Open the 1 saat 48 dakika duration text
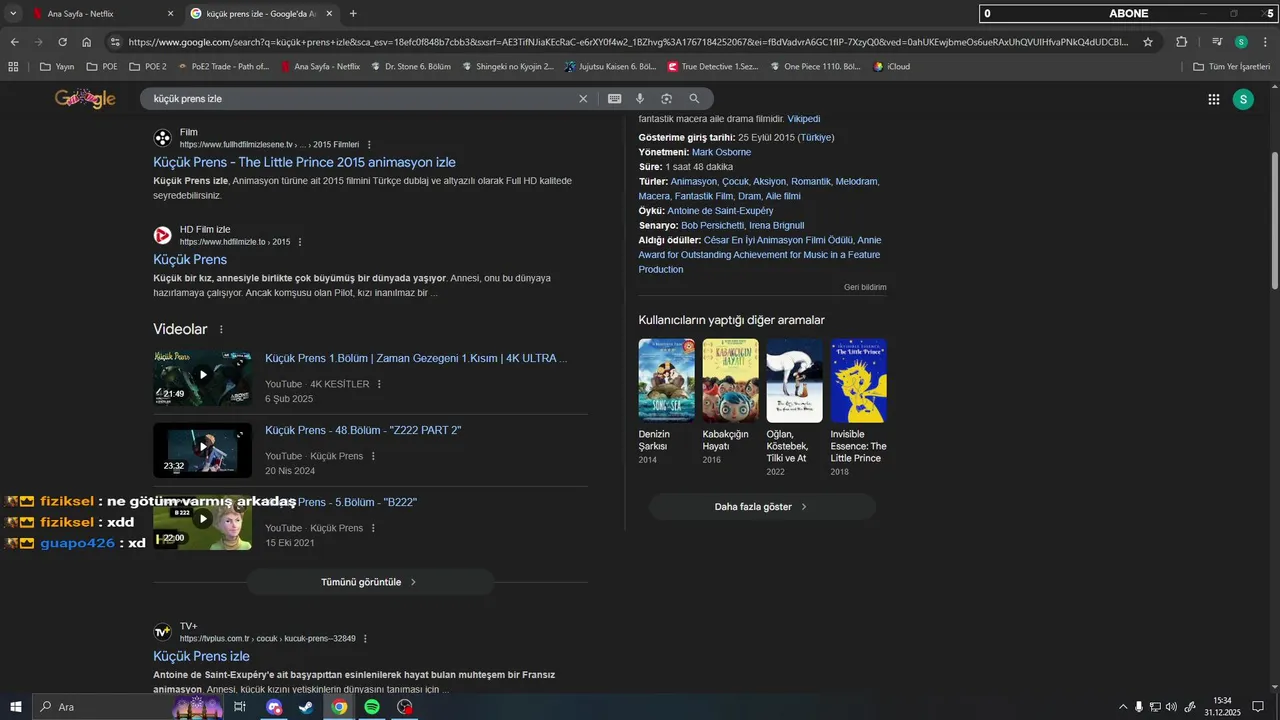1280x720 pixels. coord(699,167)
